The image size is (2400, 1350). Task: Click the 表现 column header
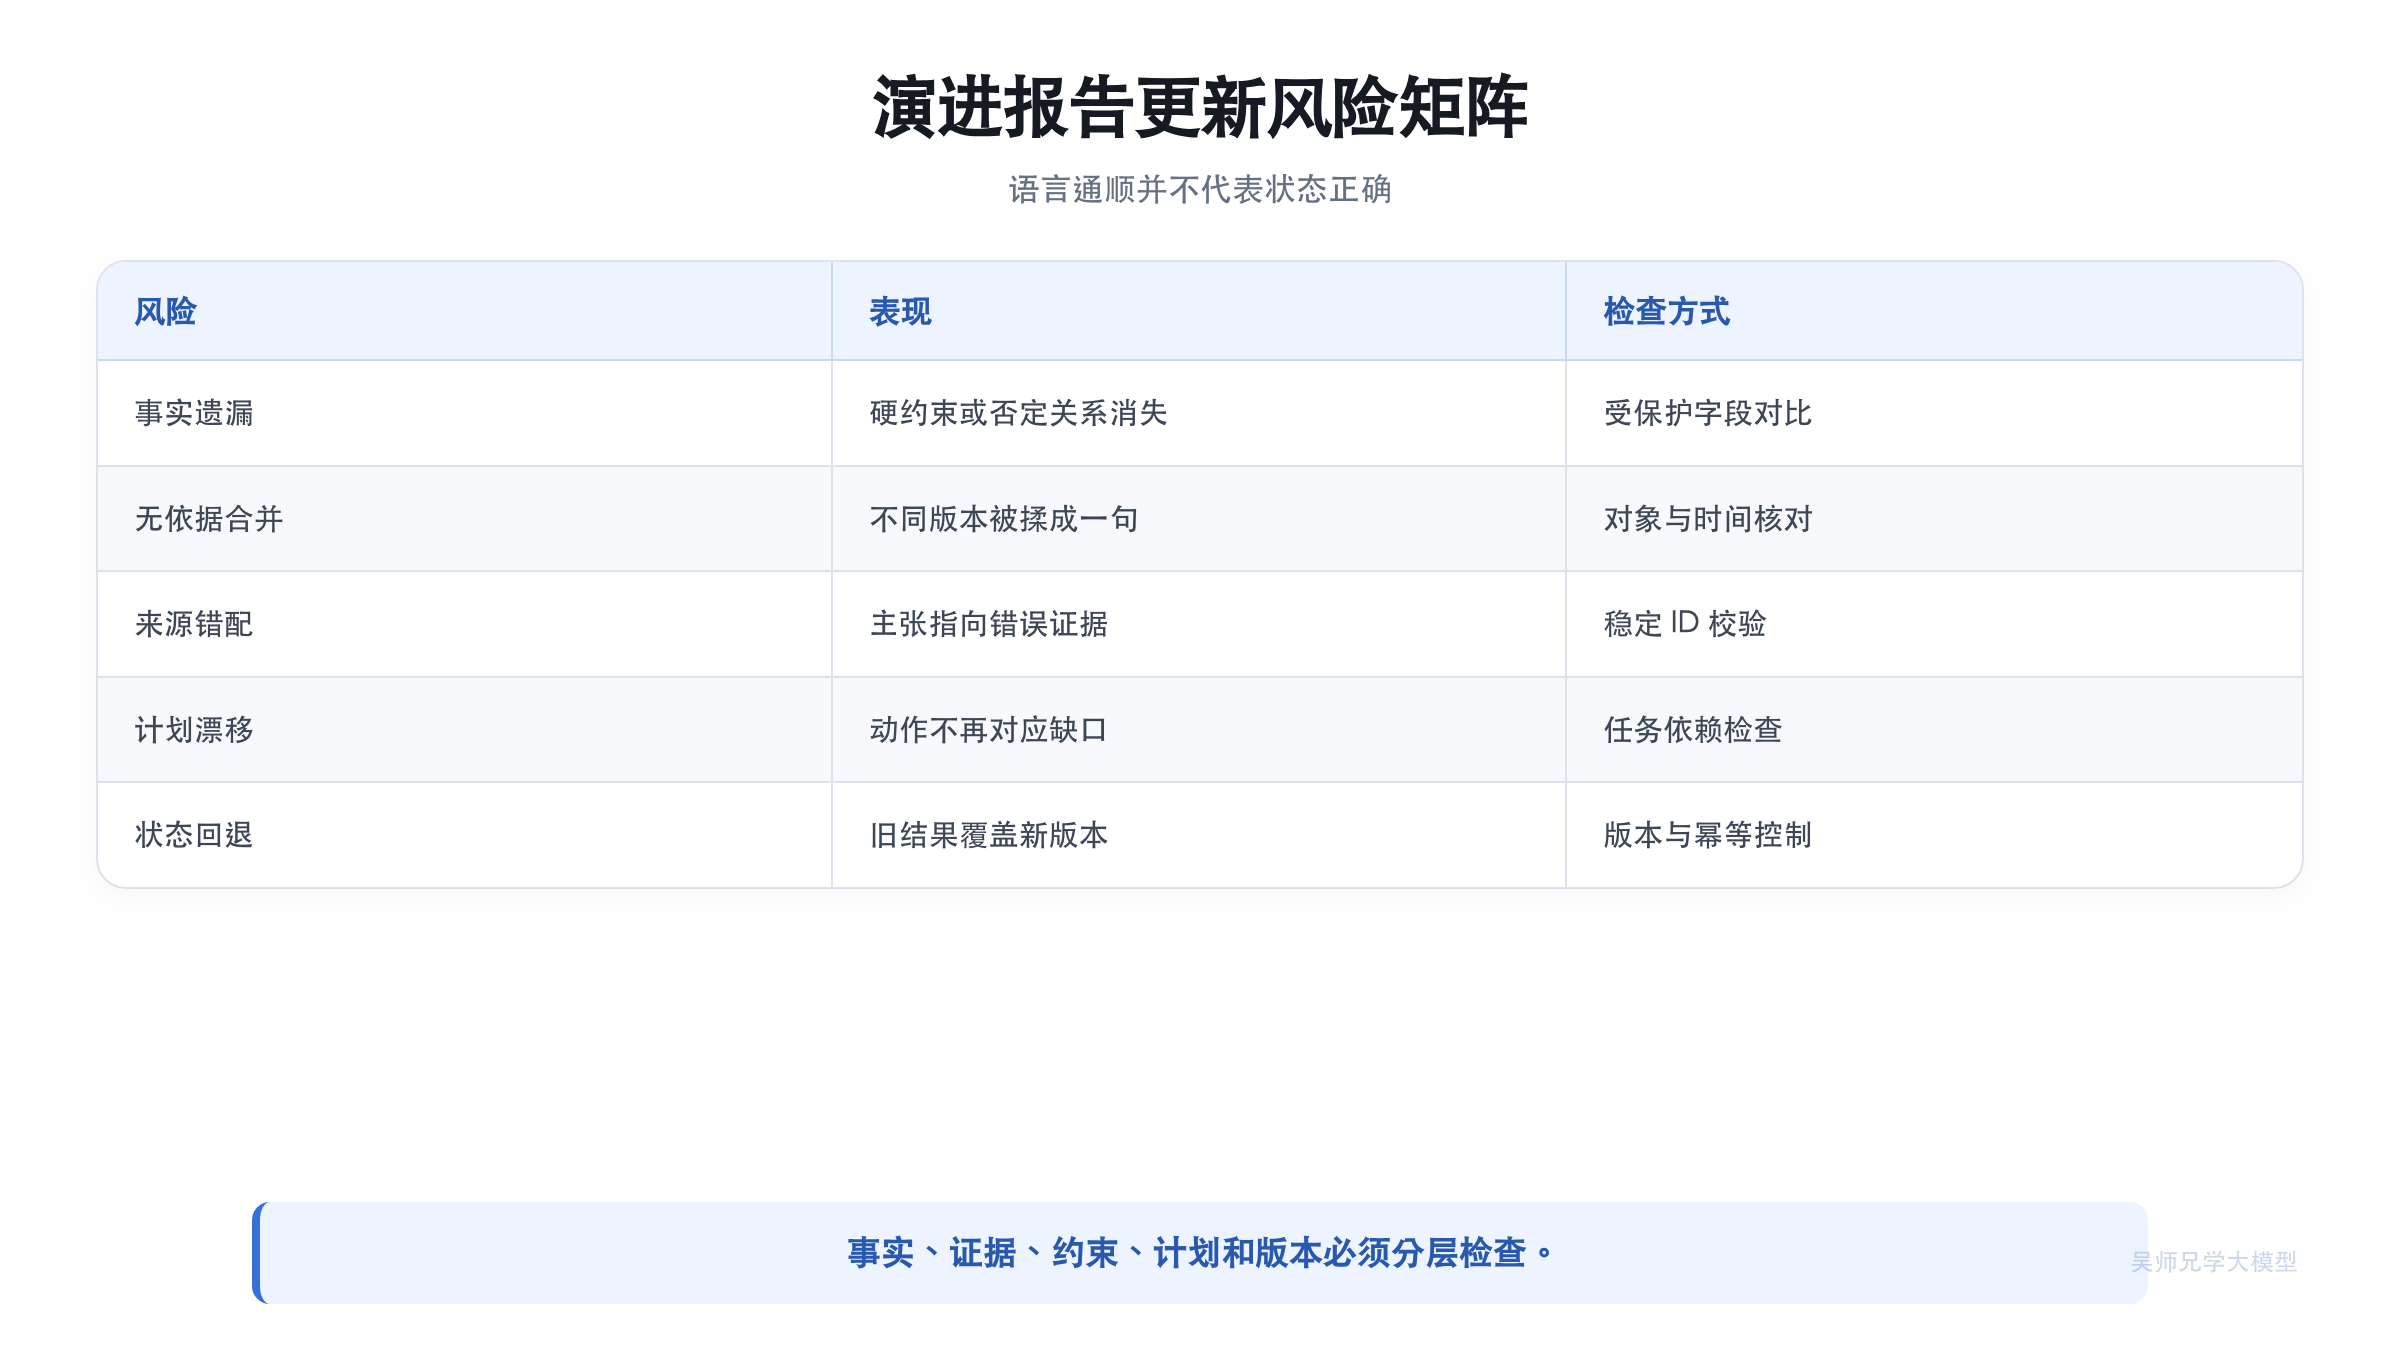1199,311
